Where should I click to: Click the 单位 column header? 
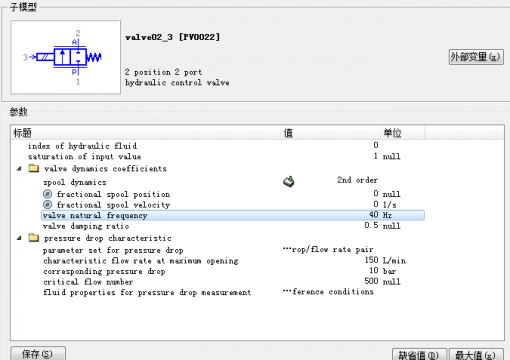pyautogui.click(x=402, y=133)
